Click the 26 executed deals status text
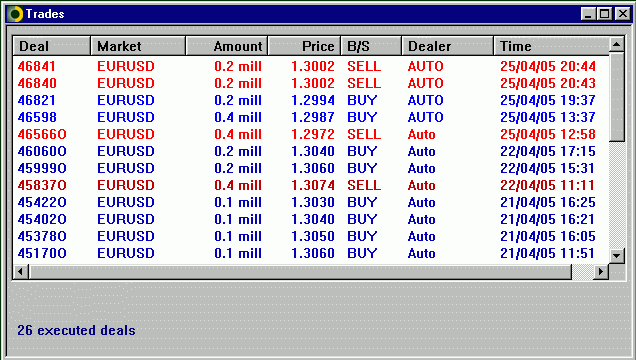This screenshot has height=360, width=636. 76,330
